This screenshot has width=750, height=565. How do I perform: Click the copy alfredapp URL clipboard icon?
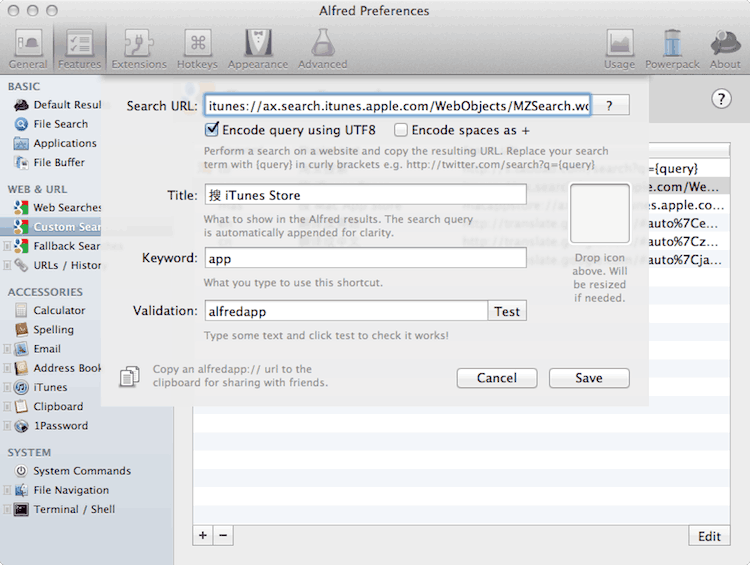pos(129,376)
